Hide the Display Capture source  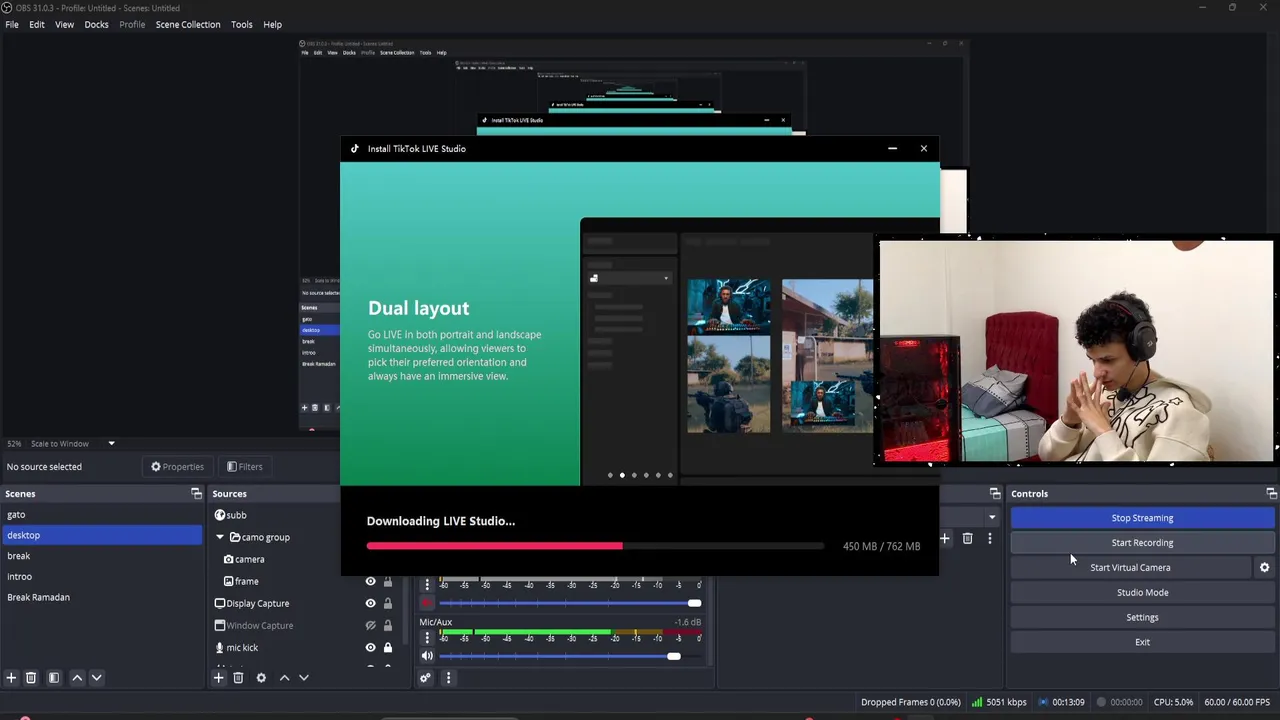point(370,603)
